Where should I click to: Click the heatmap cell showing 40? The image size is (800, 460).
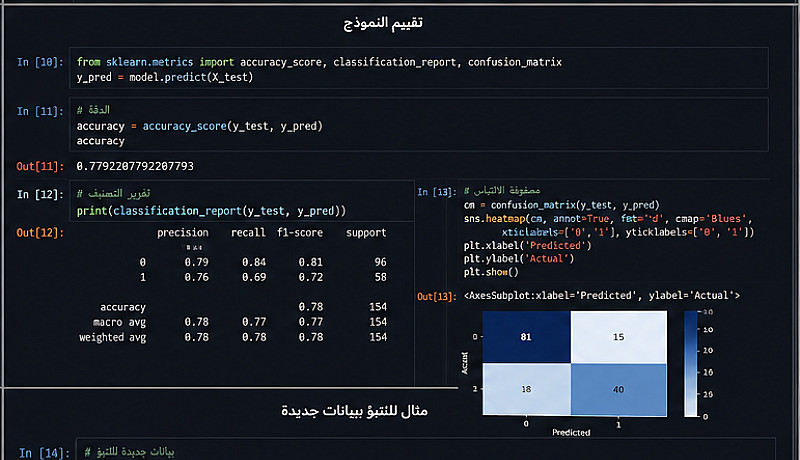pos(620,388)
